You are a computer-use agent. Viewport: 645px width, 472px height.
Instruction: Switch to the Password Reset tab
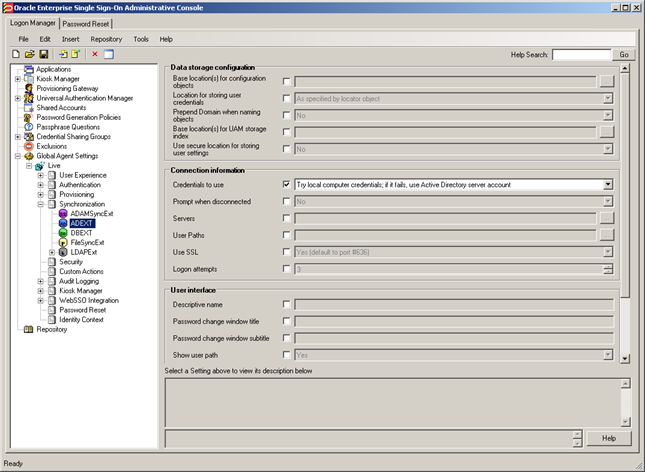[x=86, y=24]
